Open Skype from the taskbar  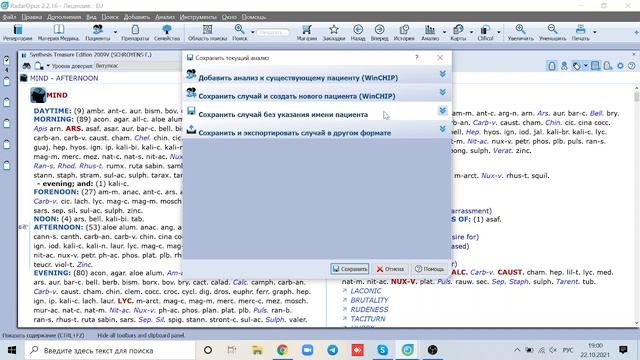click(382, 350)
